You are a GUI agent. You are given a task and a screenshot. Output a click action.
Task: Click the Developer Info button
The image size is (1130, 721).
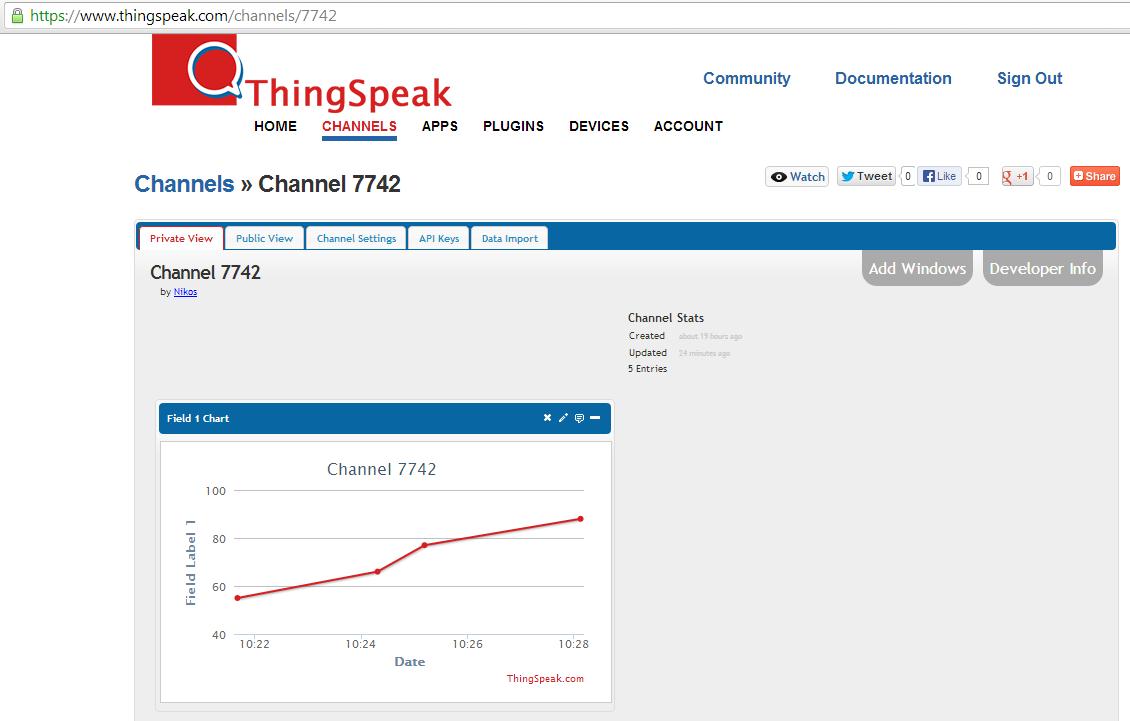click(x=1043, y=268)
